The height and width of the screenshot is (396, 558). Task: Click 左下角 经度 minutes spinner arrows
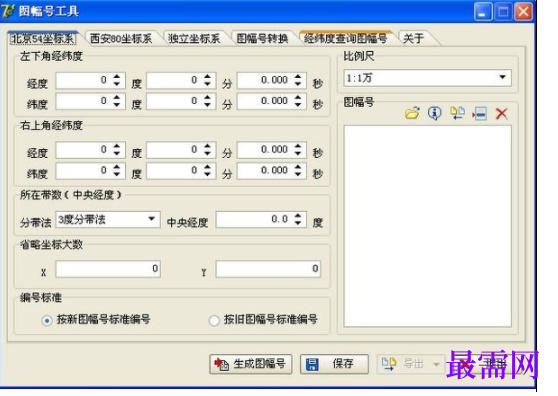207,80
